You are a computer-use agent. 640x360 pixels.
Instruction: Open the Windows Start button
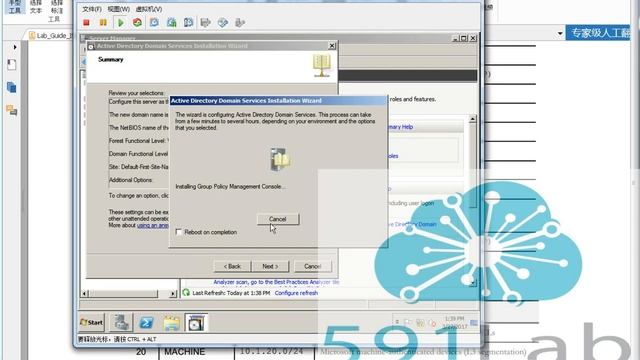(92, 322)
